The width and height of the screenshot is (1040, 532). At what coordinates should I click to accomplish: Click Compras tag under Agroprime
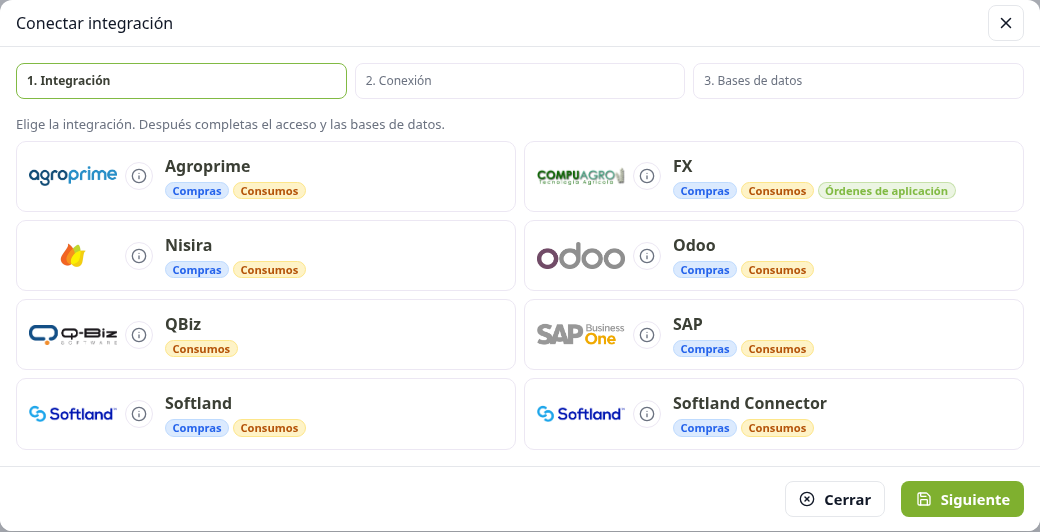197,191
